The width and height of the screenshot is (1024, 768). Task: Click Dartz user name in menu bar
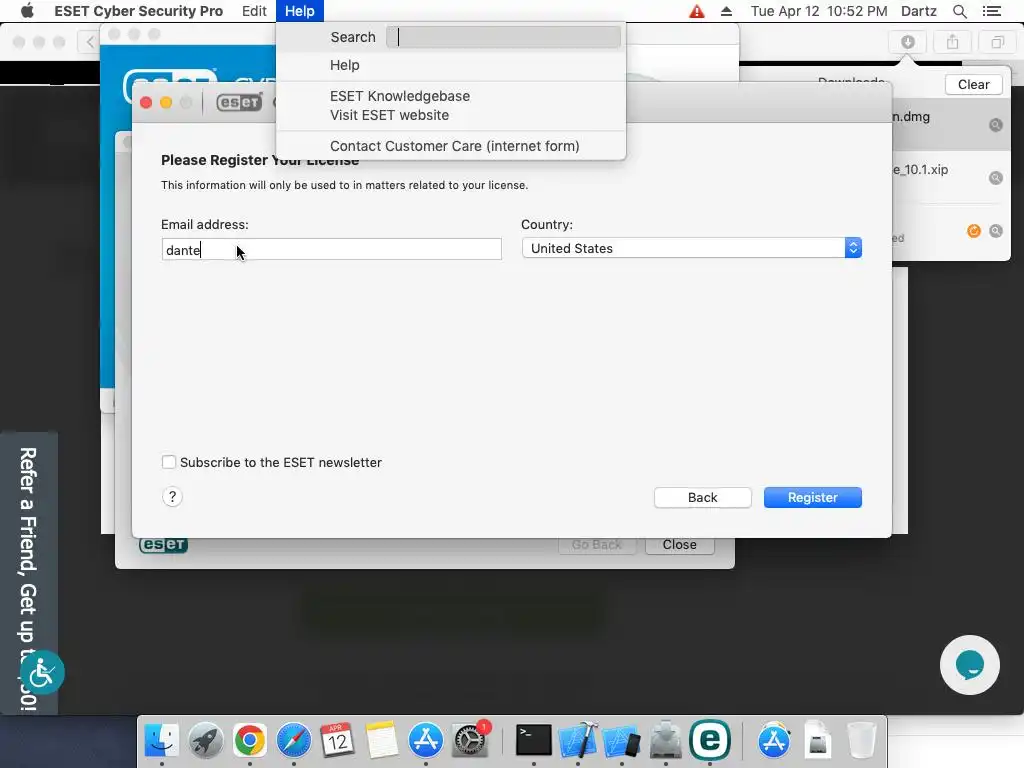coord(919,11)
